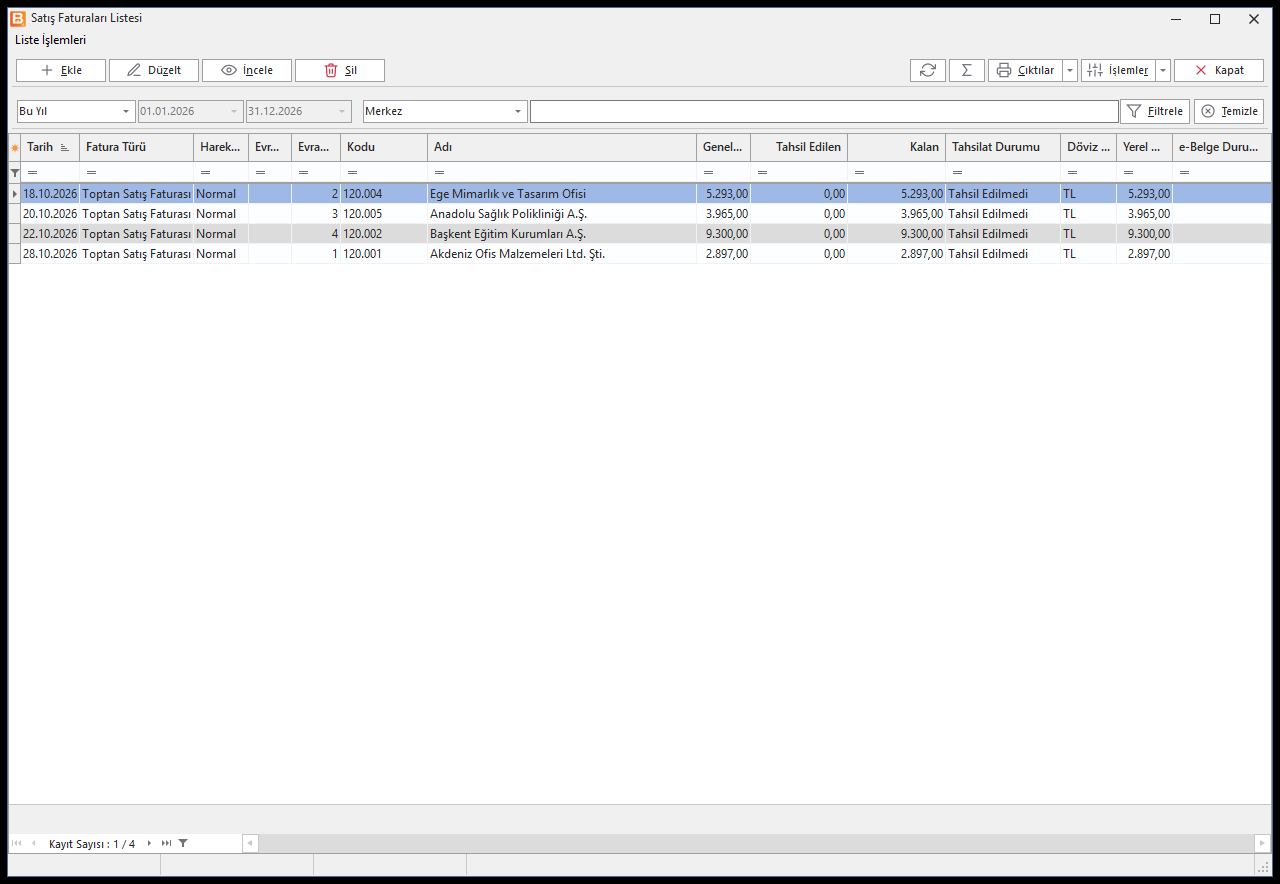
Task: Open the Çıktılar print button
Action: pyautogui.click(x=1025, y=70)
